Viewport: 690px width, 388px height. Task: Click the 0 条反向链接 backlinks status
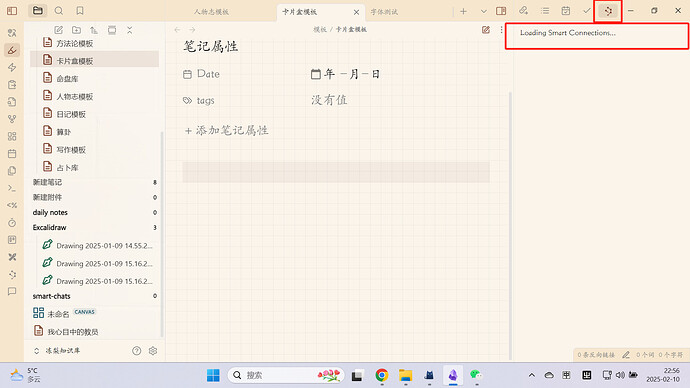(596, 355)
